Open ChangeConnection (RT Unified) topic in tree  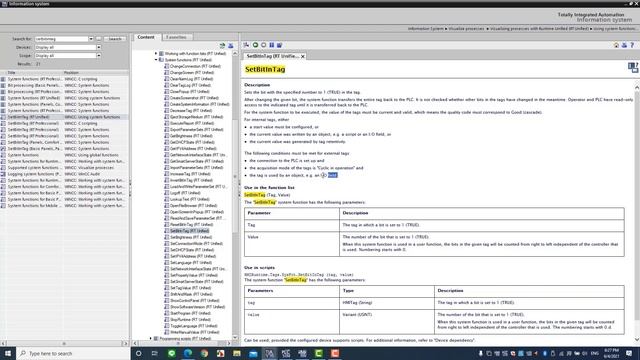[x=195, y=66]
